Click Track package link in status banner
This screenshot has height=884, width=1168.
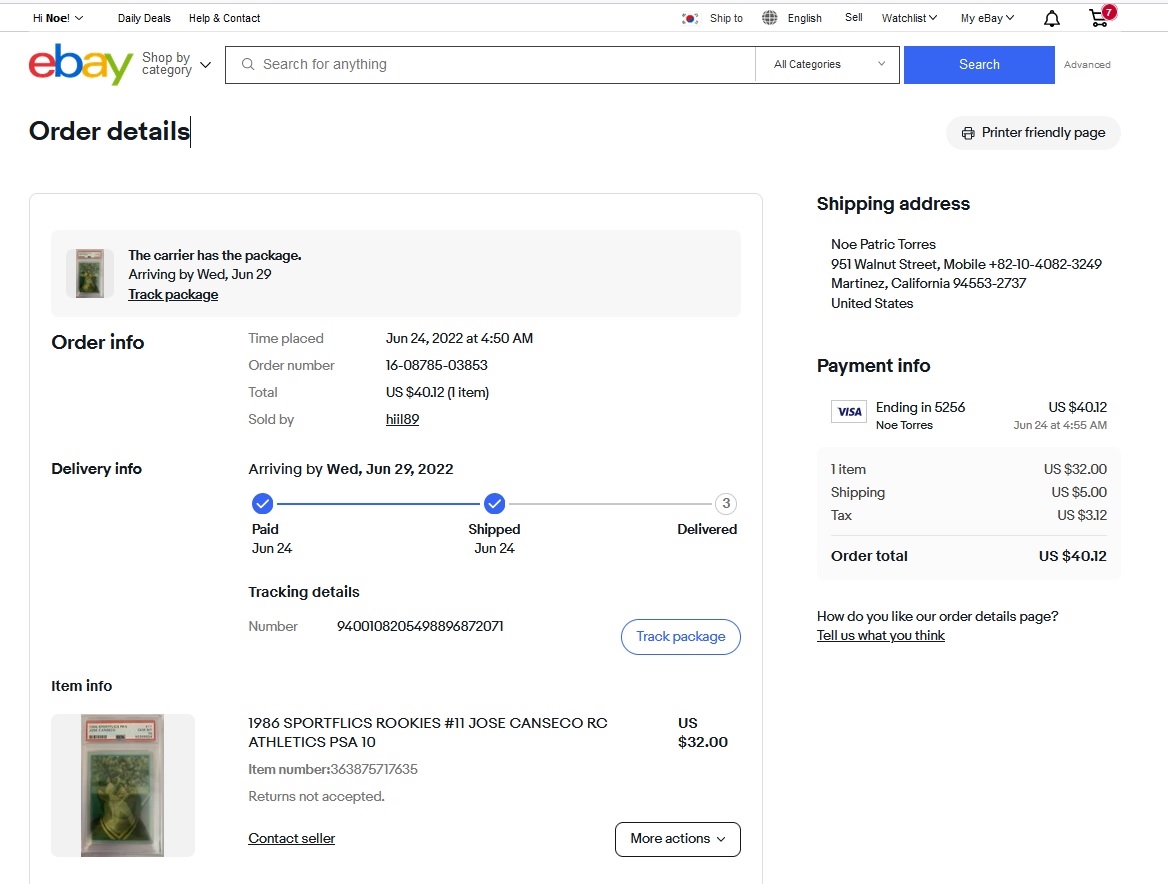(173, 295)
